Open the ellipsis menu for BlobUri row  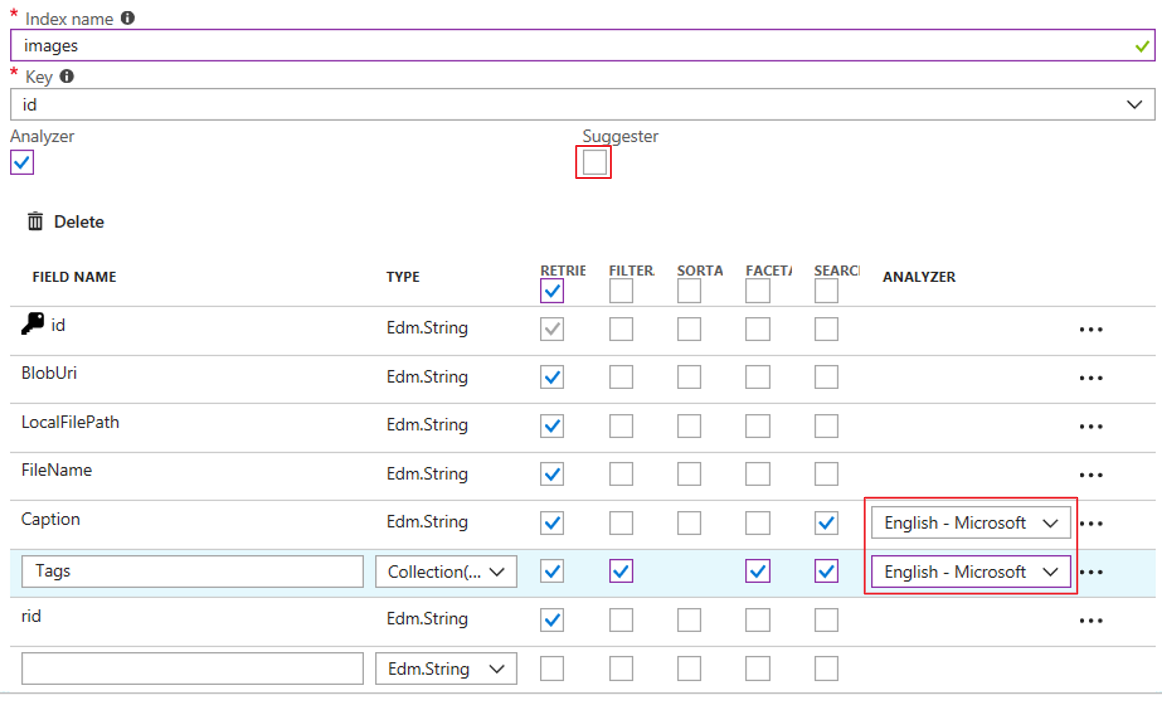(x=1090, y=378)
